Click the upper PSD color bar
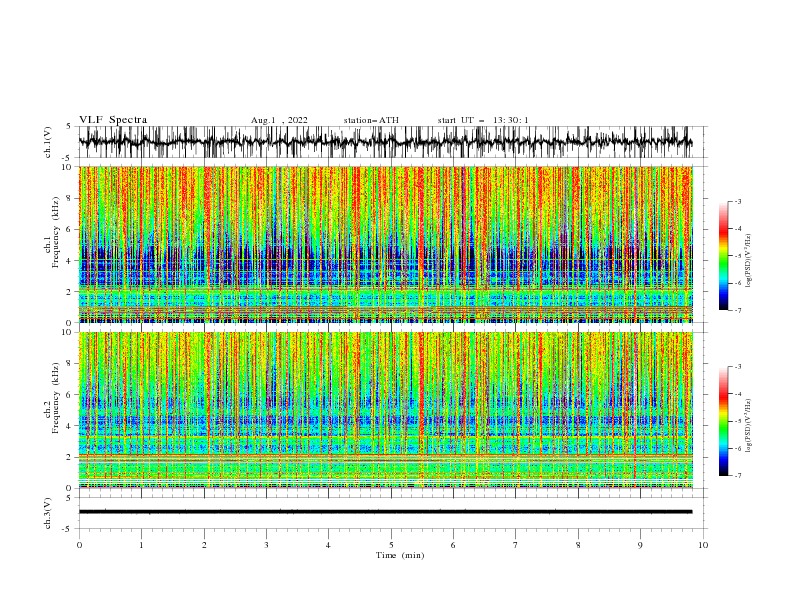 click(x=724, y=256)
